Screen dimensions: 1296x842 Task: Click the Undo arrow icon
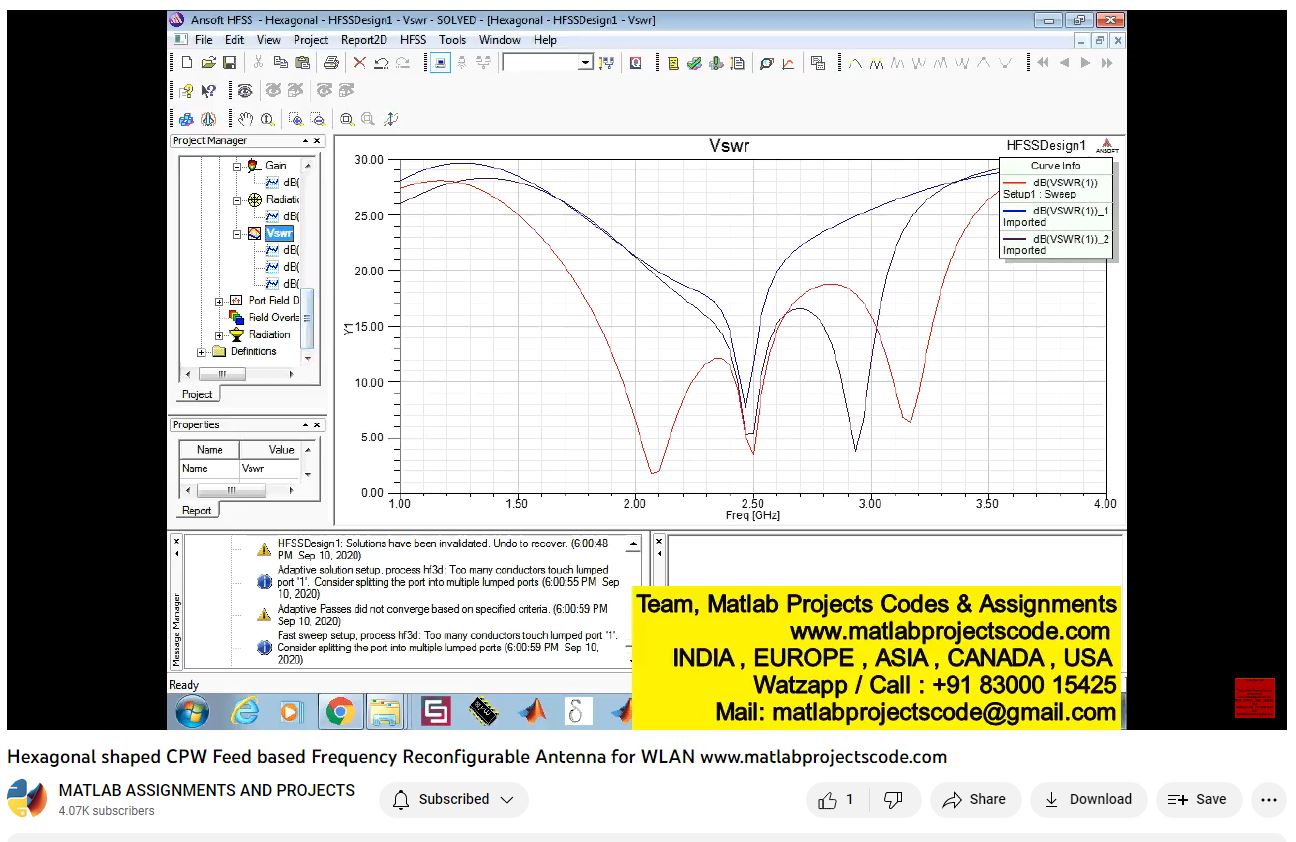pos(381,63)
